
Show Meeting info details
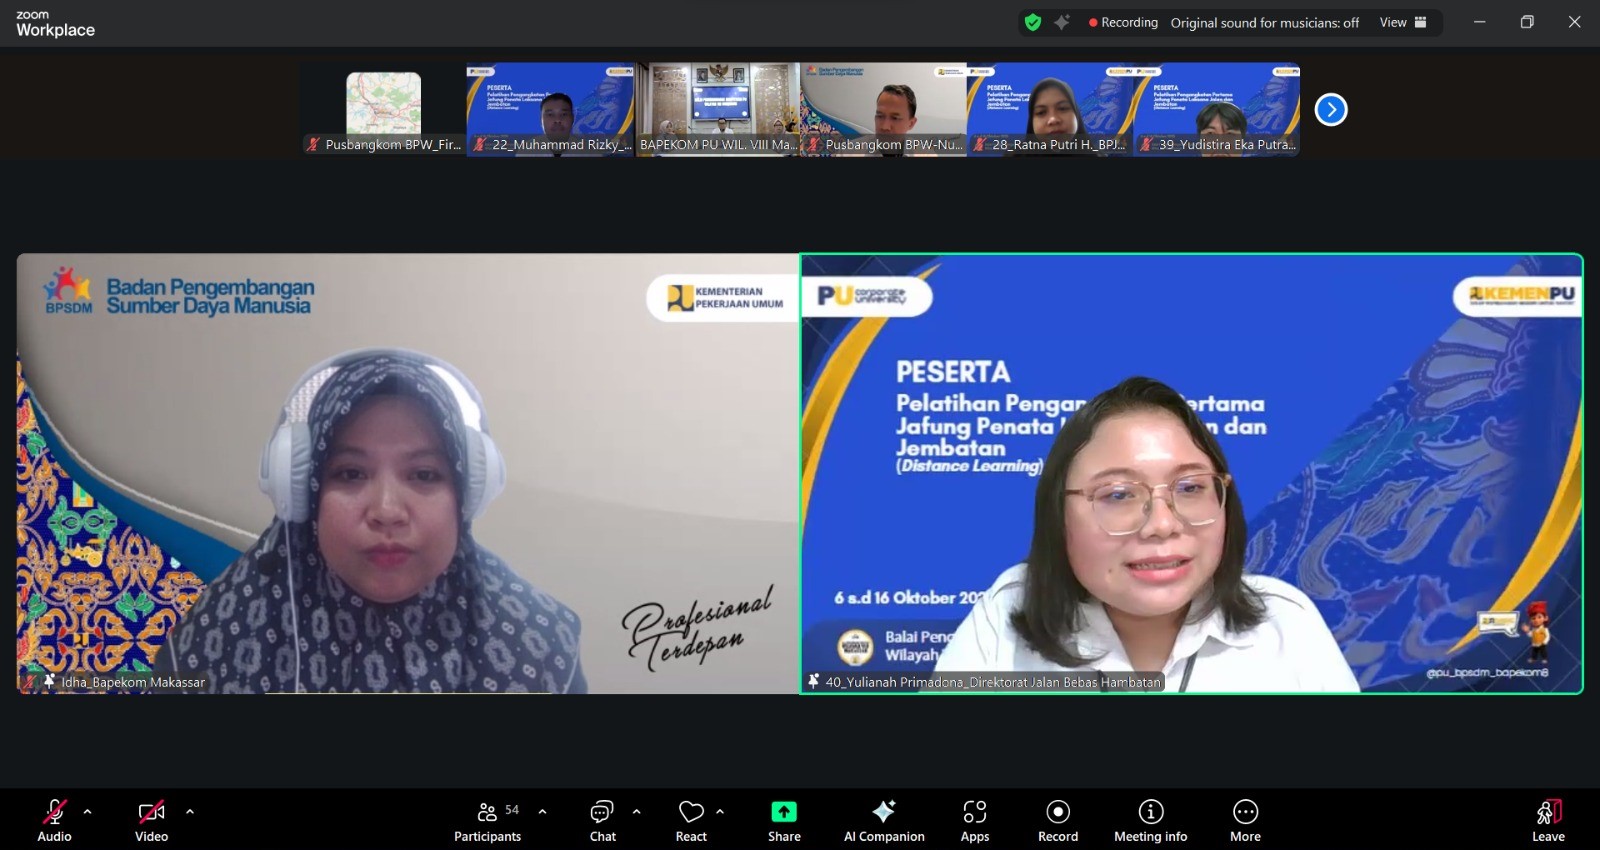(x=1150, y=820)
